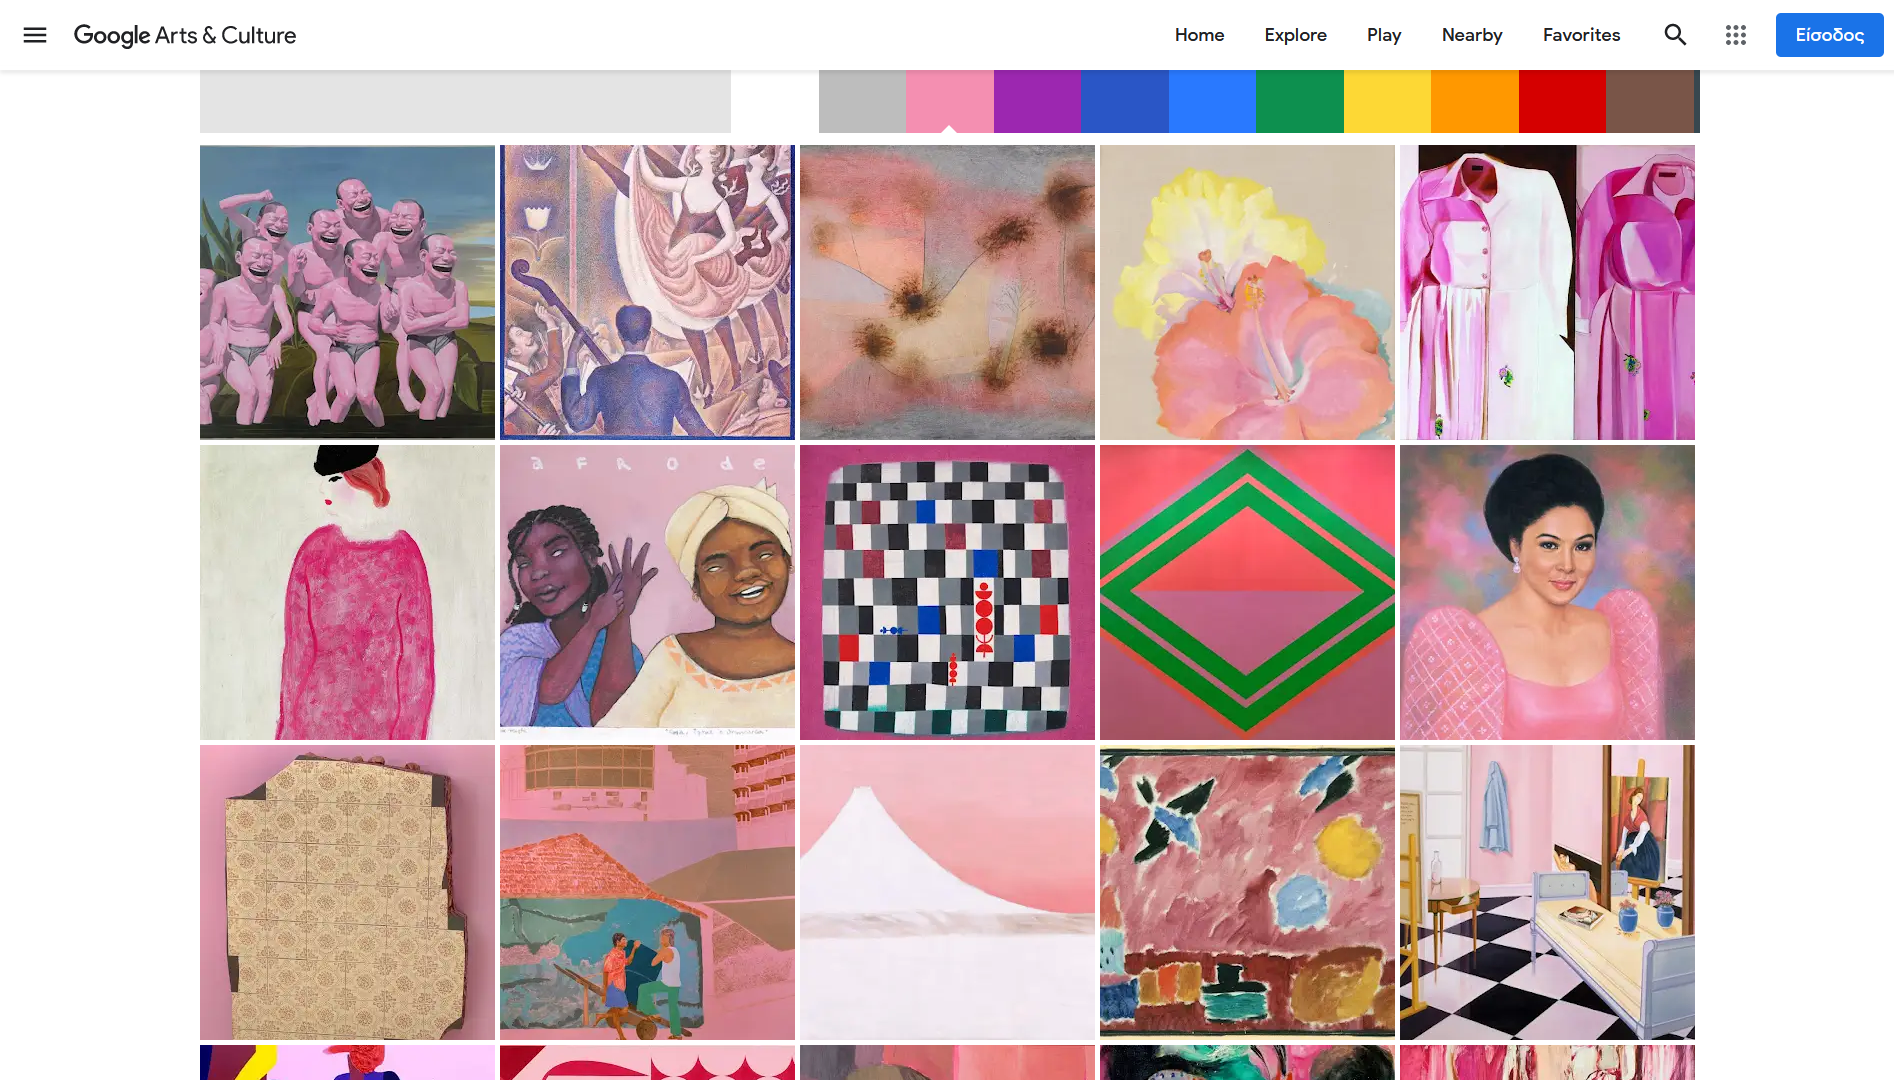
Task: Open the Explore section
Action: tap(1295, 35)
